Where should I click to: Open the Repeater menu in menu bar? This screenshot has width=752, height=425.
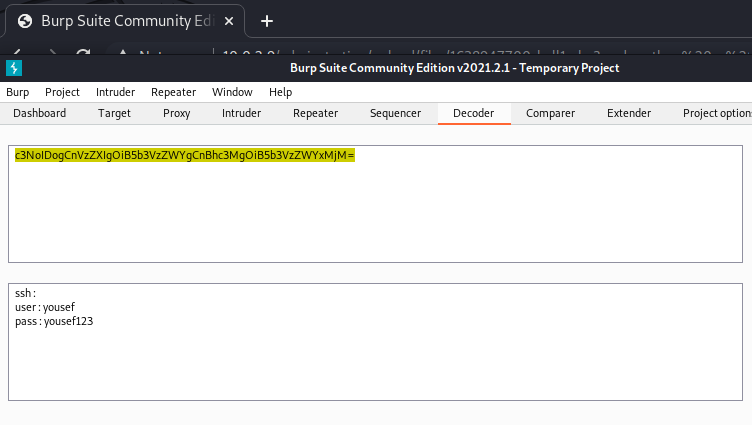pos(174,92)
